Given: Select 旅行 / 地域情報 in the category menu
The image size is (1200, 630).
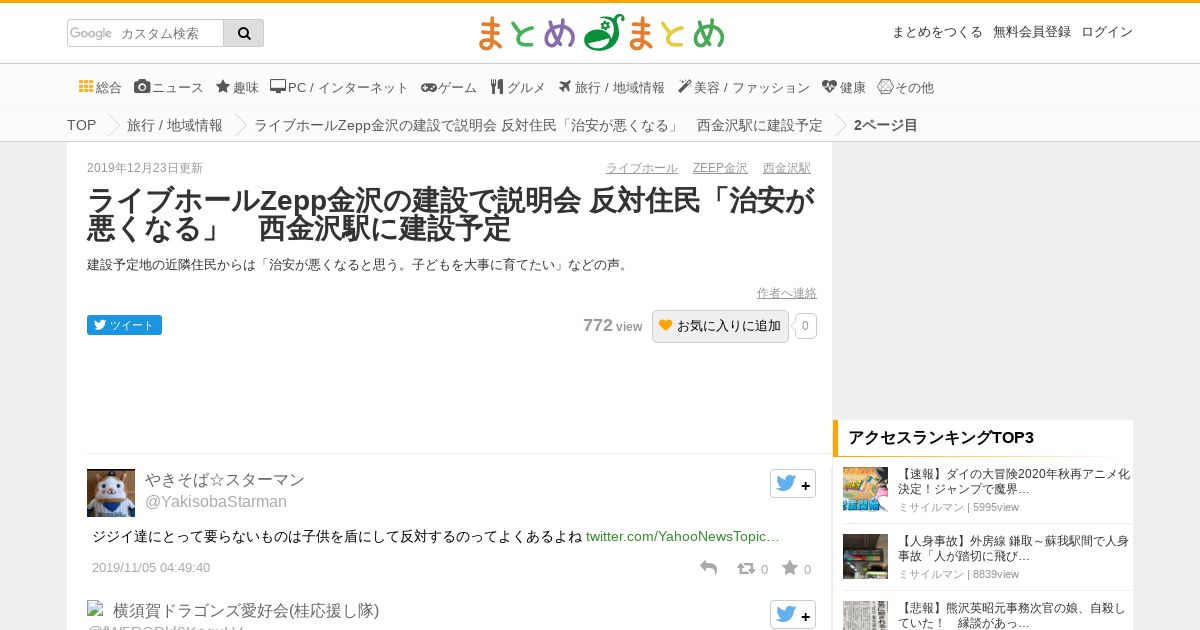Looking at the screenshot, I should [611, 87].
